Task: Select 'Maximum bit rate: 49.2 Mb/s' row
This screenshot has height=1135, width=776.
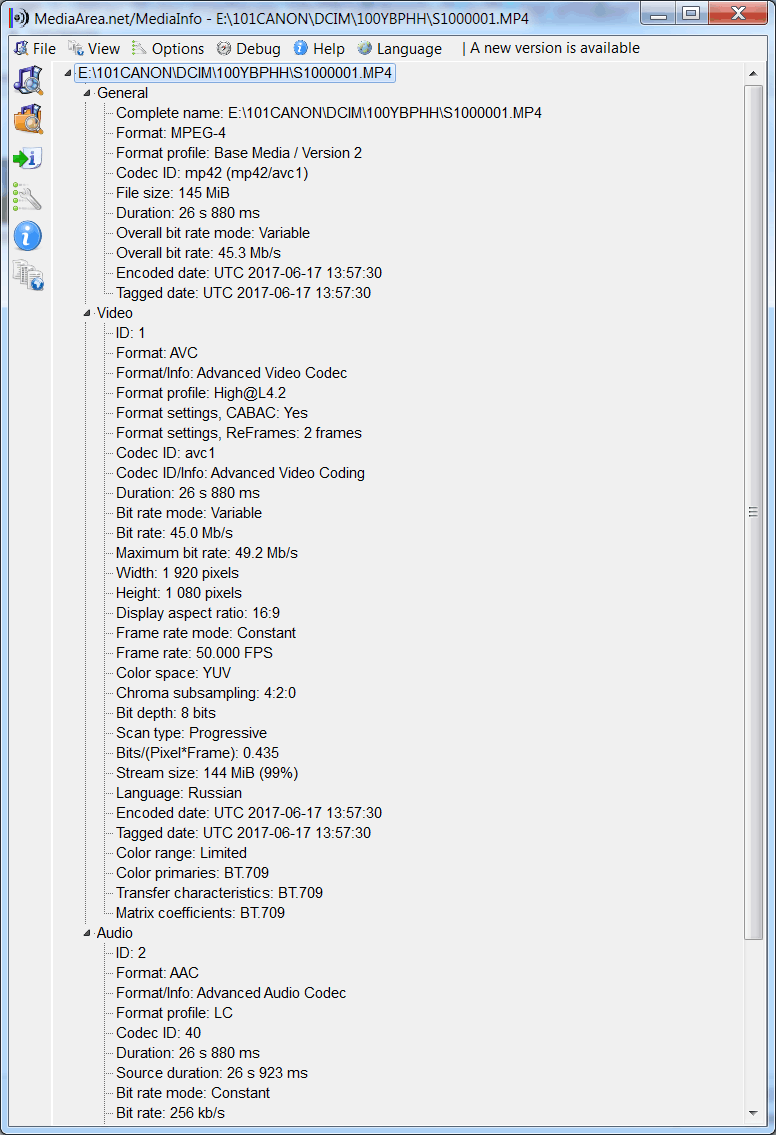Action: pos(207,553)
